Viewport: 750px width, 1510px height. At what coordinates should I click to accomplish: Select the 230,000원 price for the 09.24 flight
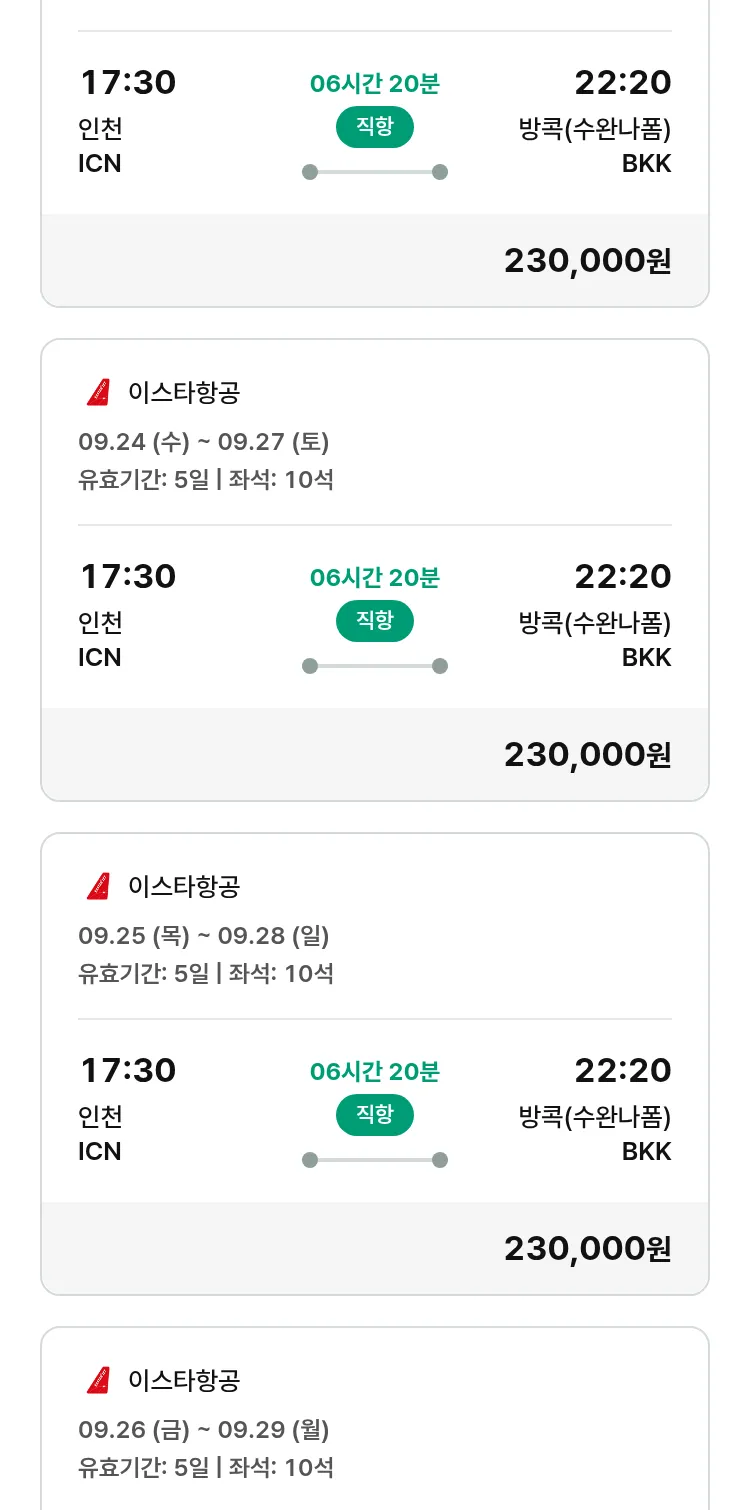(x=587, y=755)
